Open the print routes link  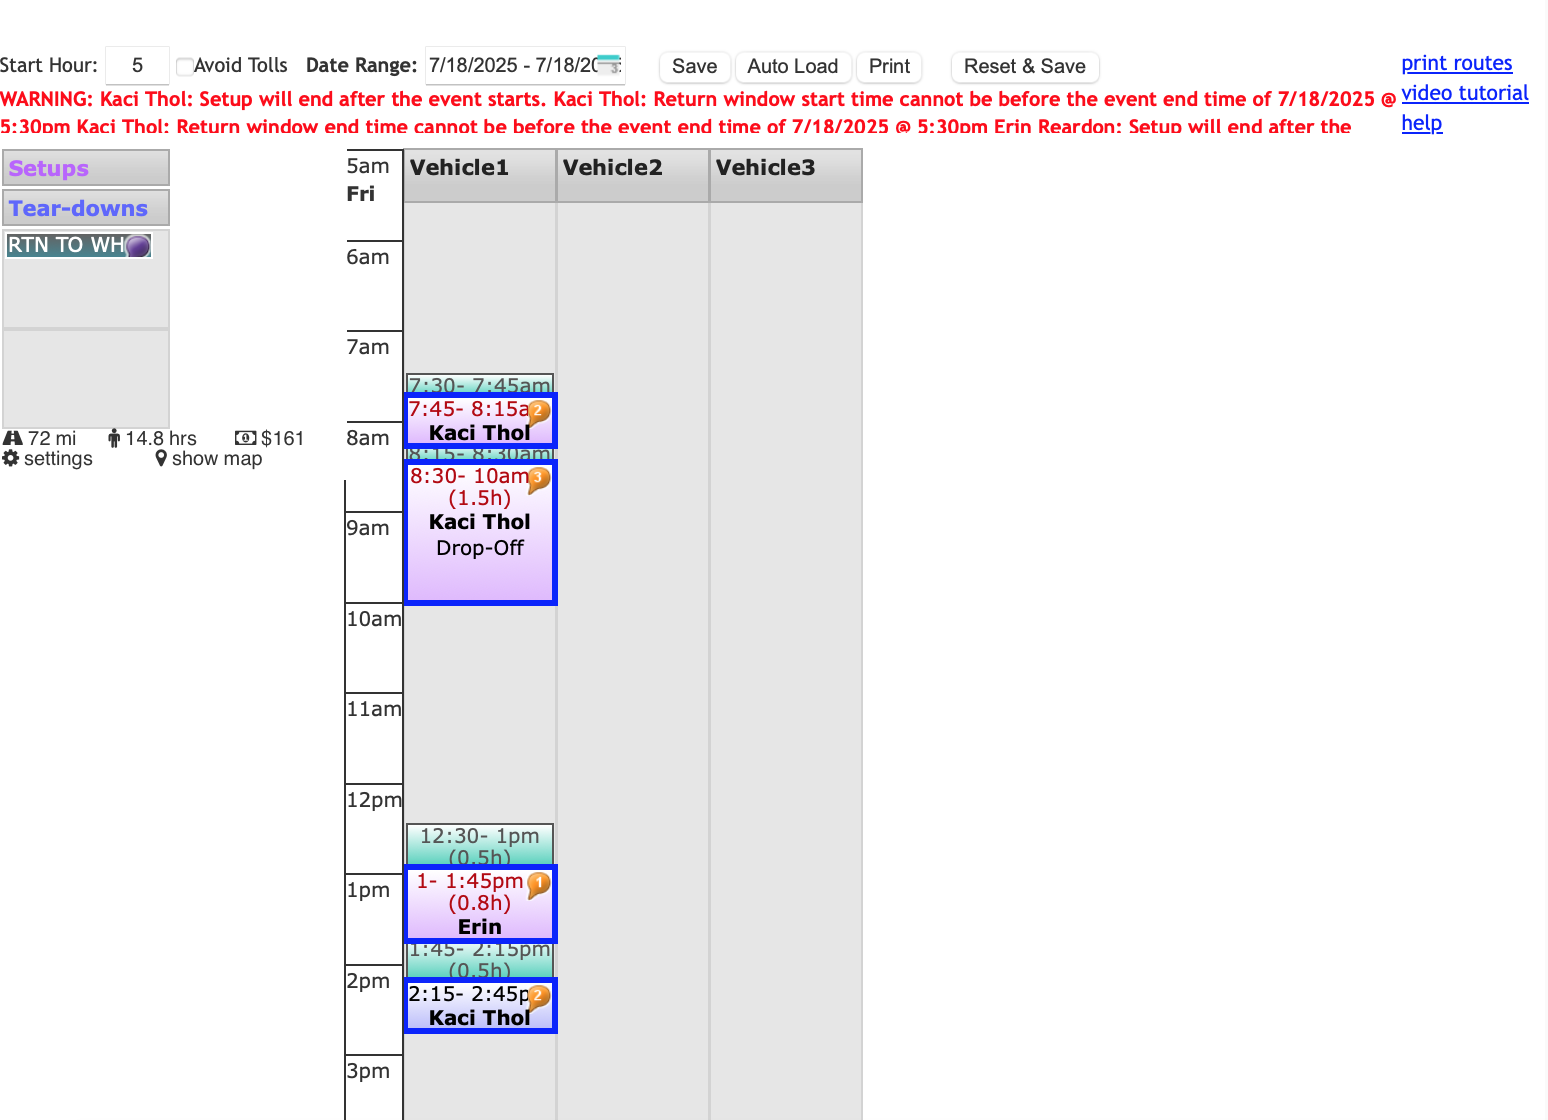[x=1456, y=63]
